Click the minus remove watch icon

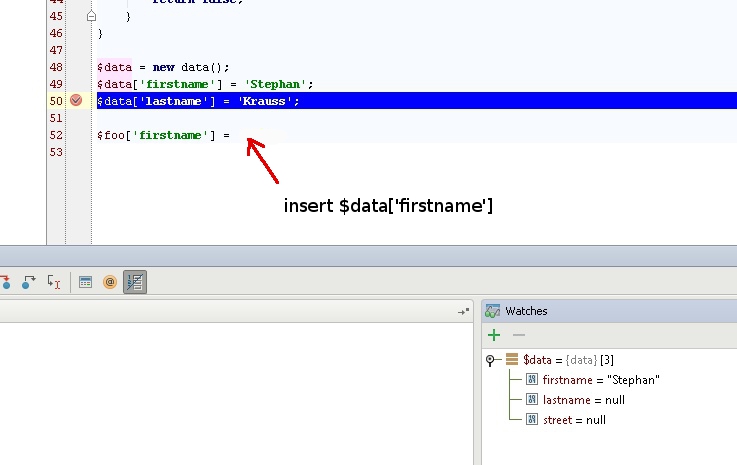519,335
